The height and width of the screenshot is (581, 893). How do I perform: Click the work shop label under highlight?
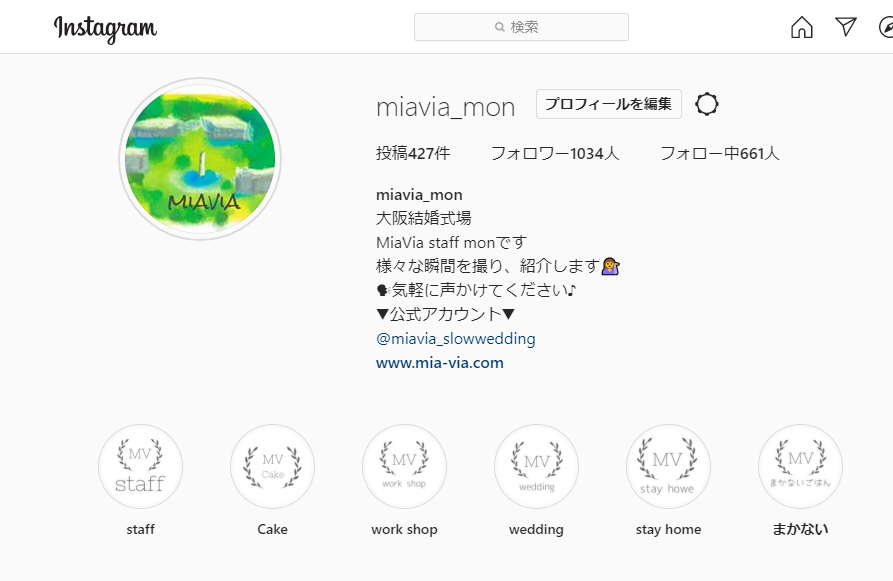[404, 529]
